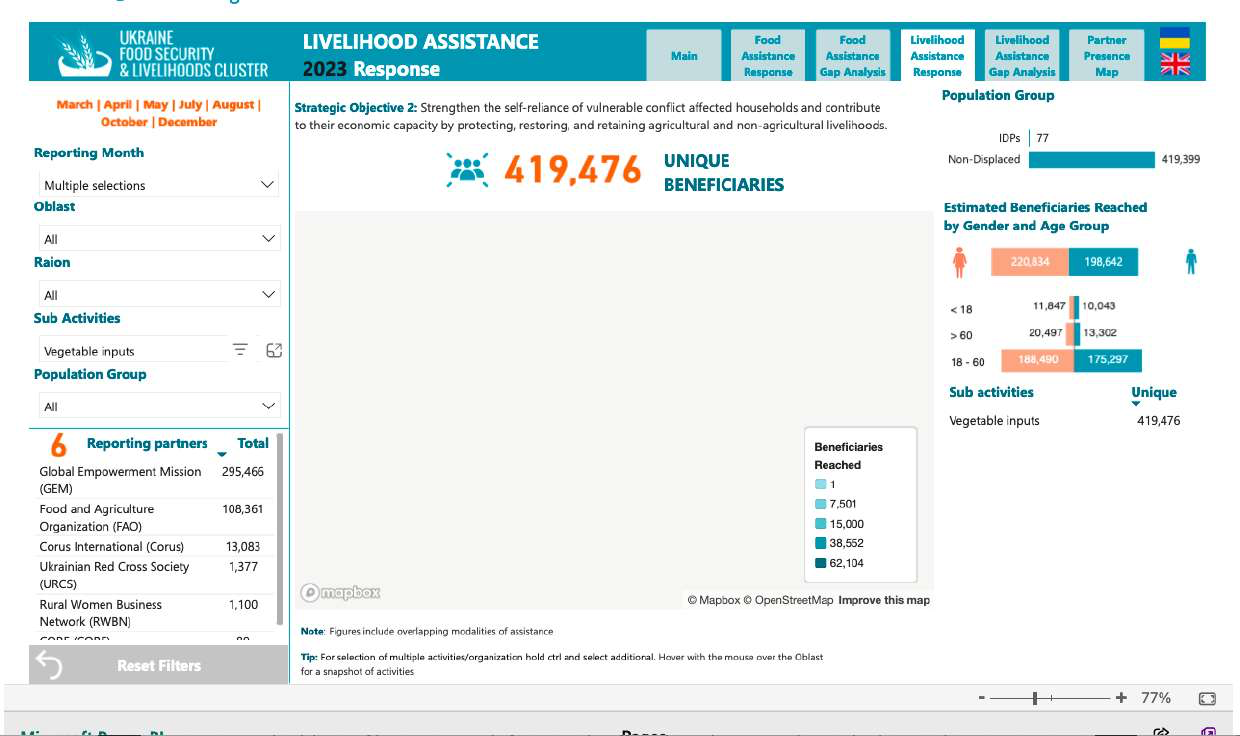Click zoom out minus icon
This screenshot has width=1240, height=736.
[x=982, y=698]
